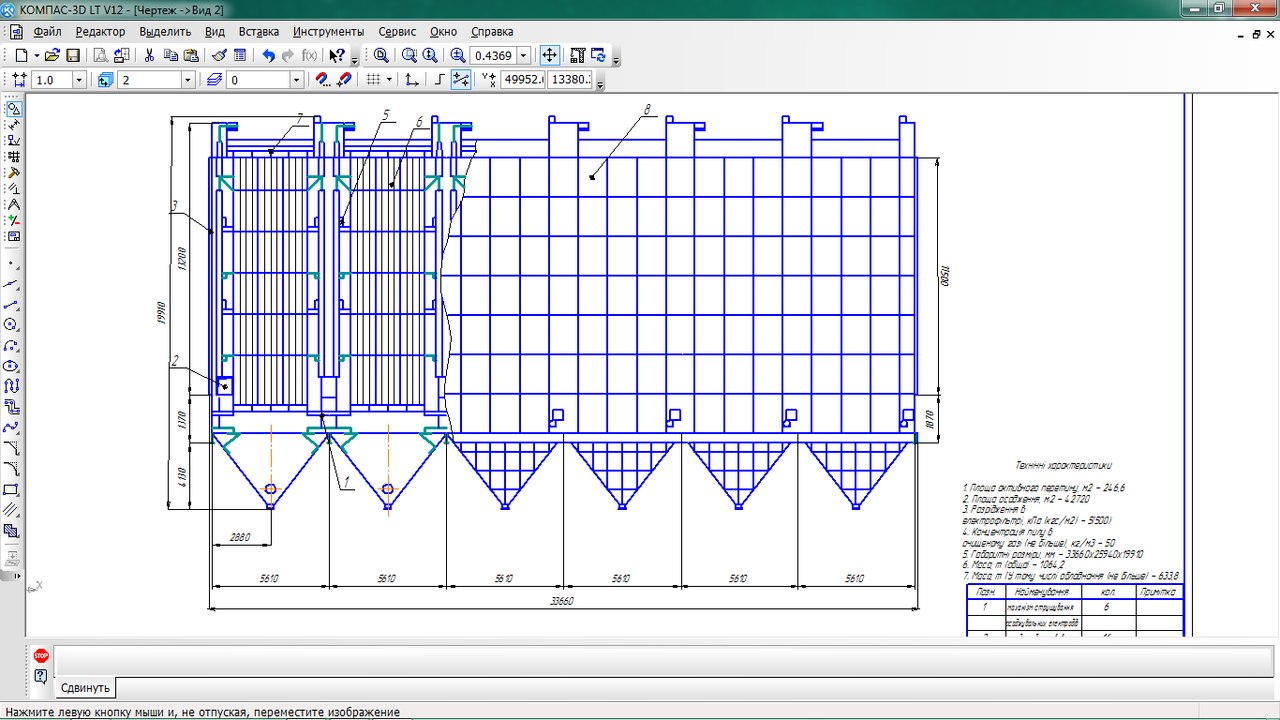This screenshot has width=1280, height=720.
Task: Select the Rectangle tool in the left toolbar
Action: click(x=12, y=490)
